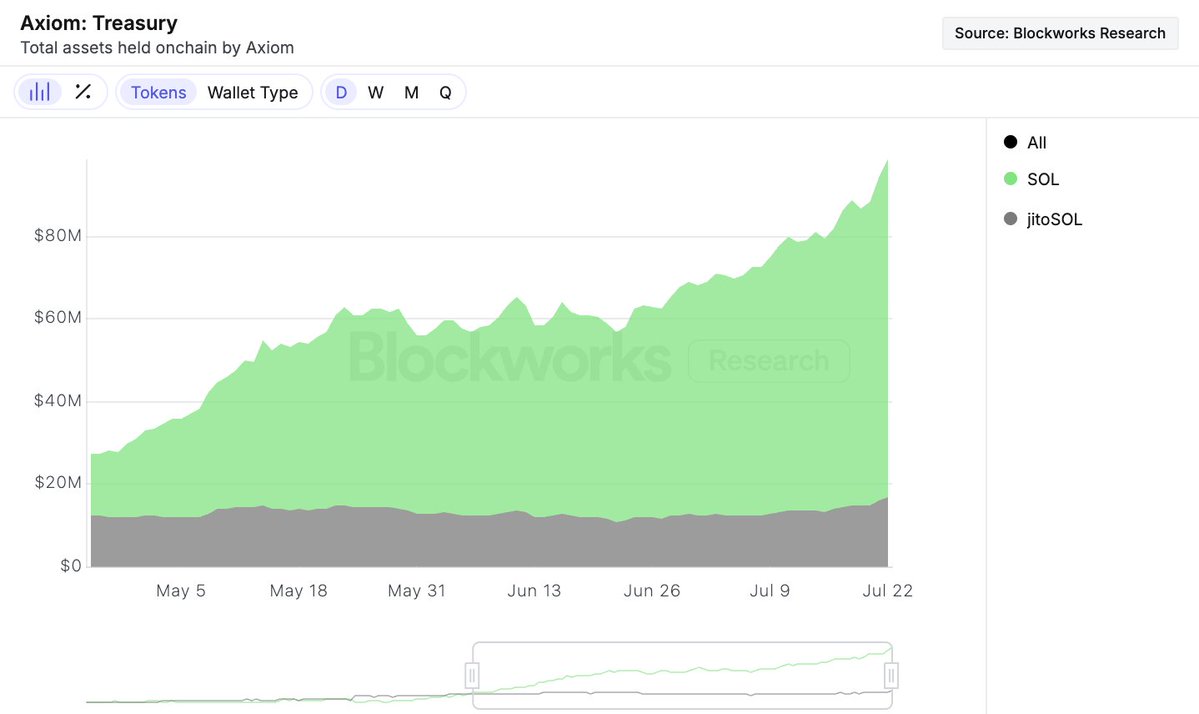The image size is (1199, 714).
Task: Click the green SOL area on chart
Action: (x=489, y=428)
